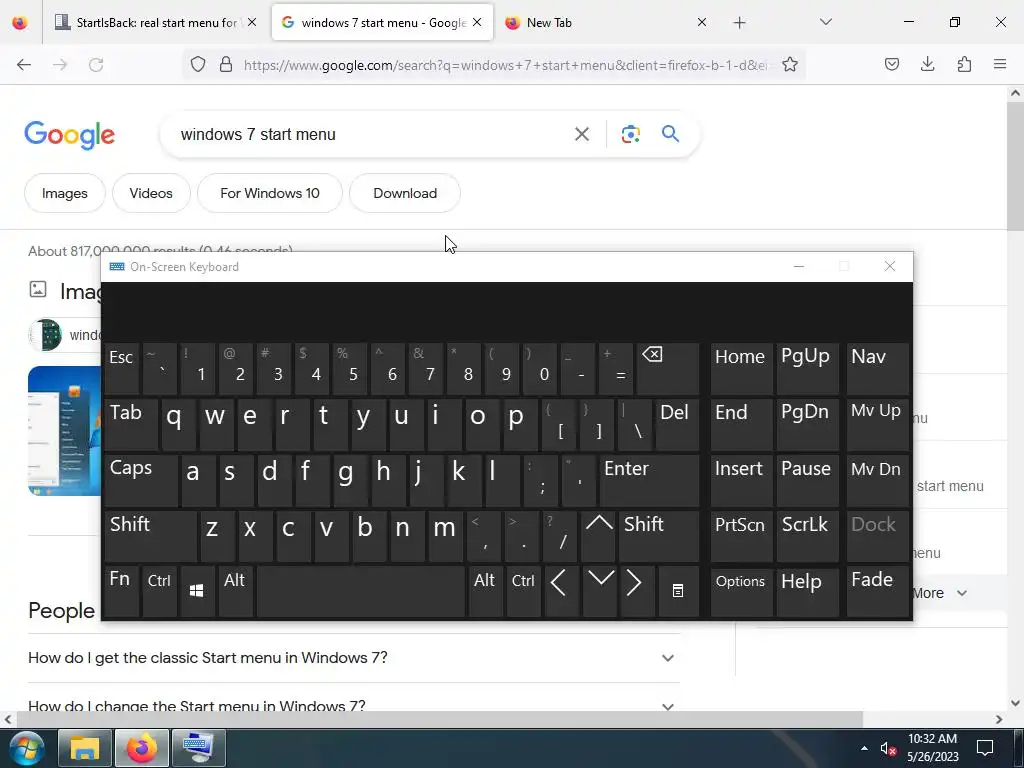Select the 'windows 7 start menu - Google' tab
The image size is (1024, 768).
click(x=382, y=22)
